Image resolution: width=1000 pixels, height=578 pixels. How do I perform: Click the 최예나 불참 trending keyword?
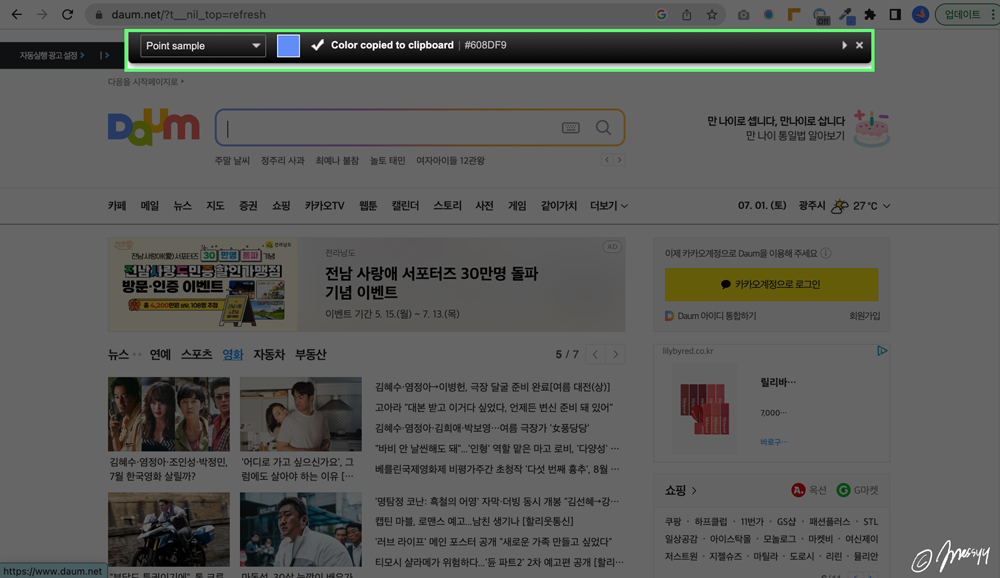tap(337, 161)
